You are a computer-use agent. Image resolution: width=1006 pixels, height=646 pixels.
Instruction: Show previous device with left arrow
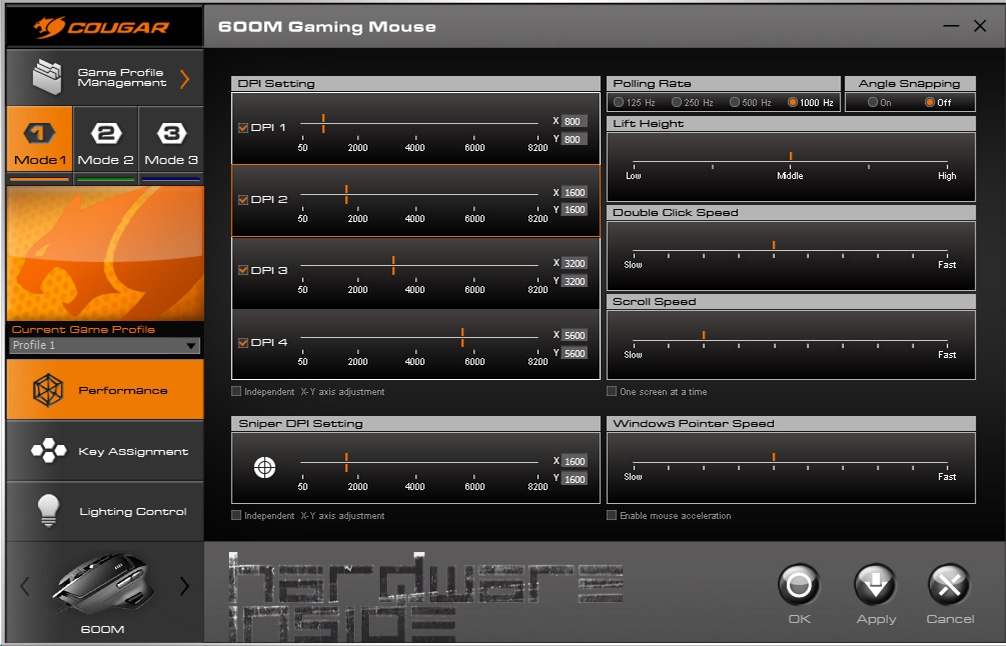pos(24,586)
